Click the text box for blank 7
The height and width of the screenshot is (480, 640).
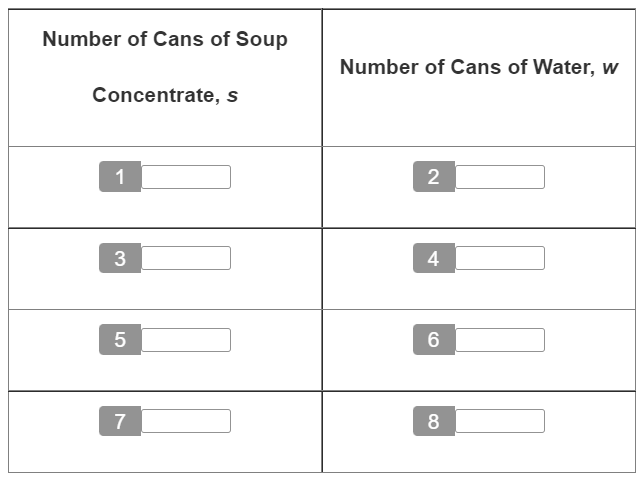(186, 421)
